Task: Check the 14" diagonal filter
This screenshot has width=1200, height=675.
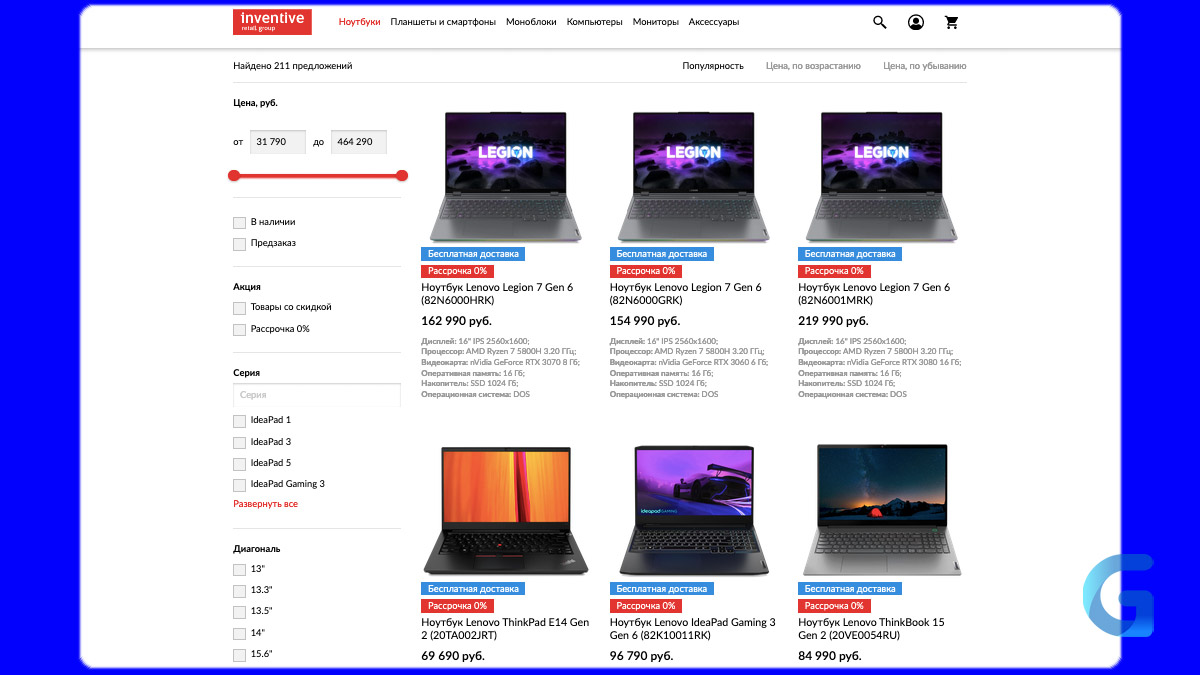Action: pyautogui.click(x=239, y=634)
